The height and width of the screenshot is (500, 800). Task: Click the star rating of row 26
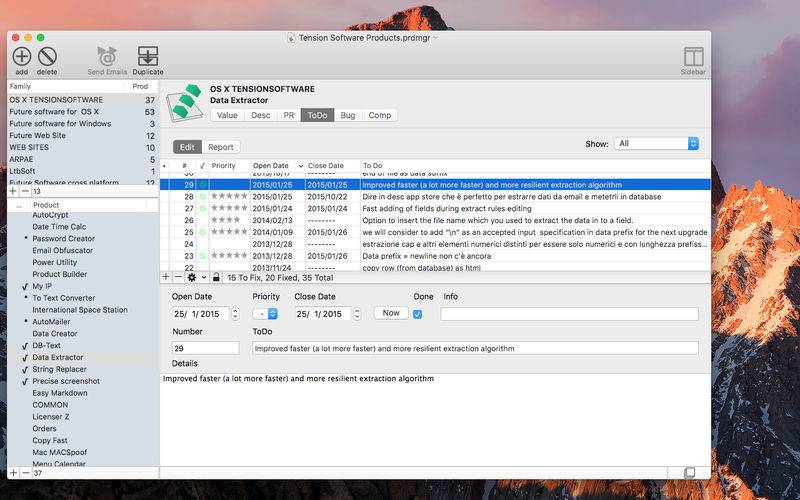pos(226,220)
